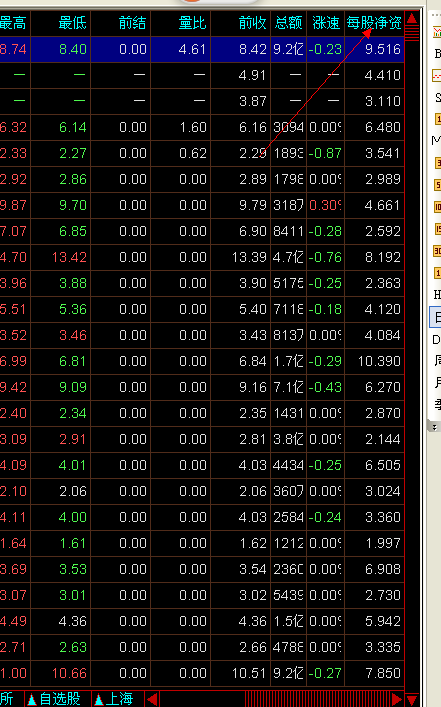Viewport: 441px width, 707px height.
Task: Click the net asset value 7.850
Action: (383, 673)
